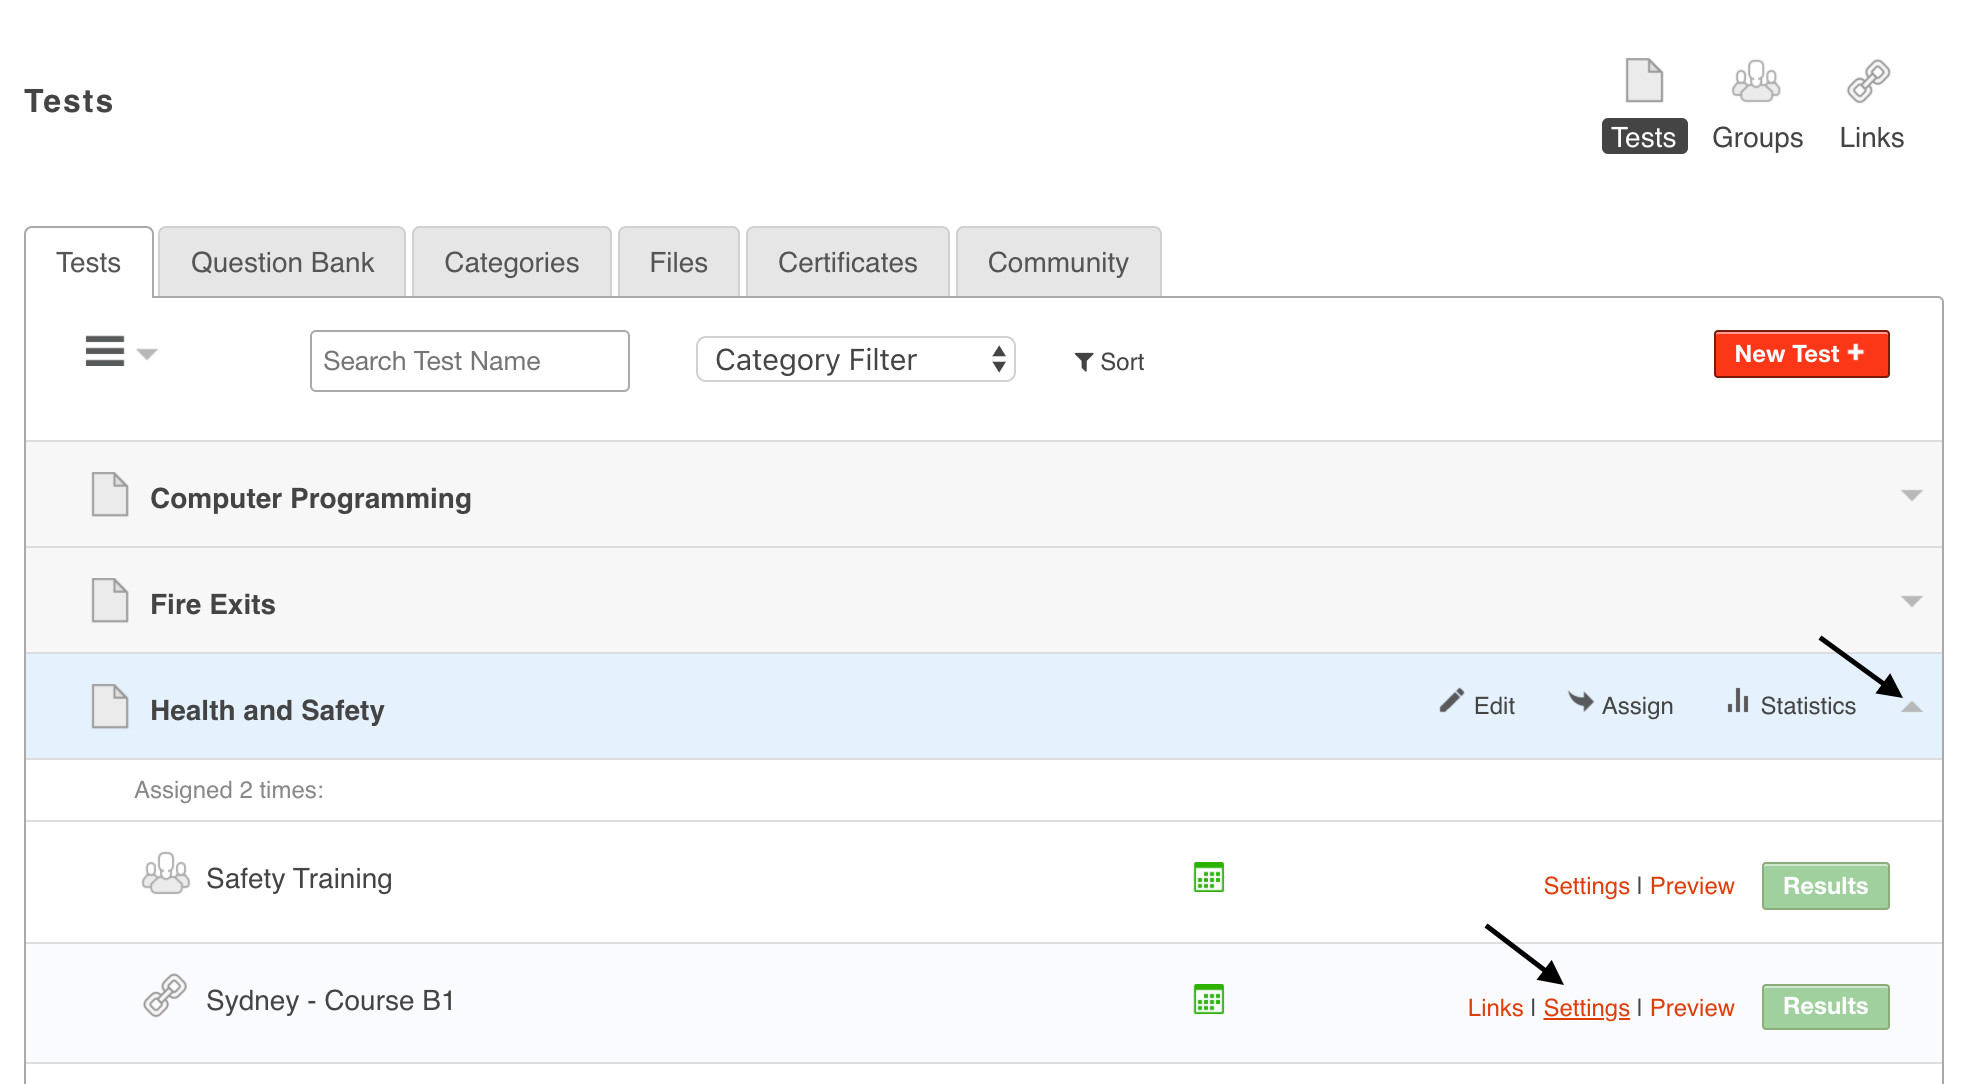Click the Tests document icon in header
Screen dimensions: 1968x1084
tap(1644, 82)
